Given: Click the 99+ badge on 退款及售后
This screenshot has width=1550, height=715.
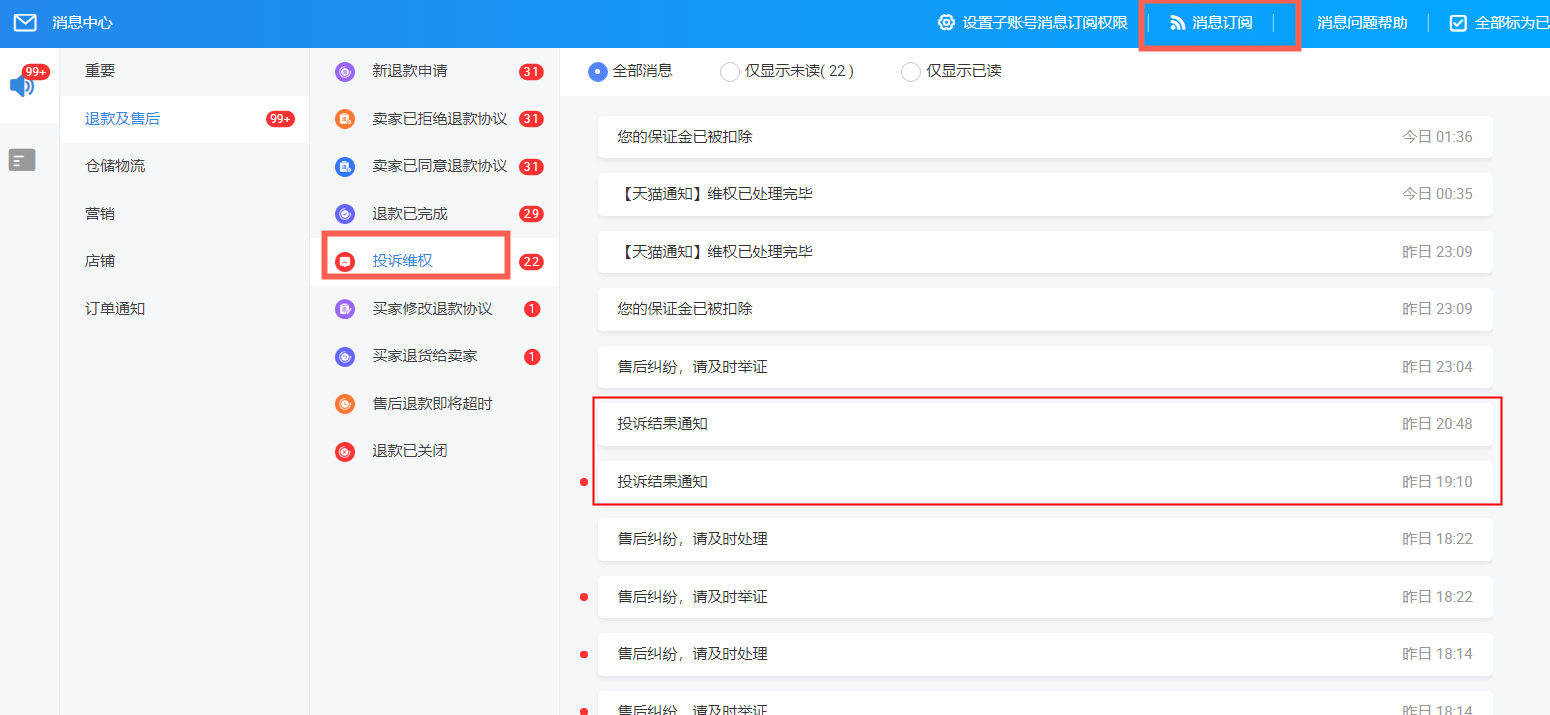Looking at the screenshot, I should tap(280, 119).
